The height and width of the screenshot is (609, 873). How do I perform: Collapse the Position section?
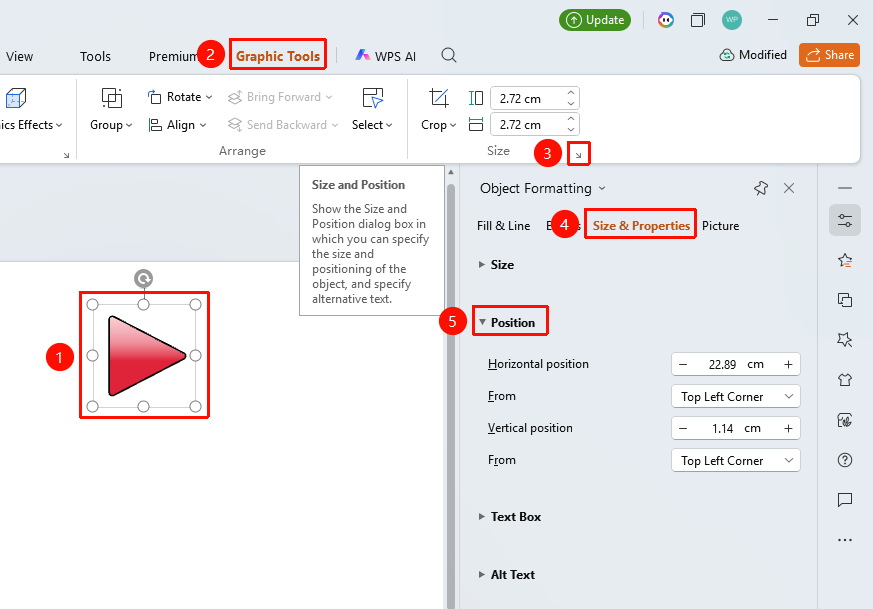[x=507, y=323]
